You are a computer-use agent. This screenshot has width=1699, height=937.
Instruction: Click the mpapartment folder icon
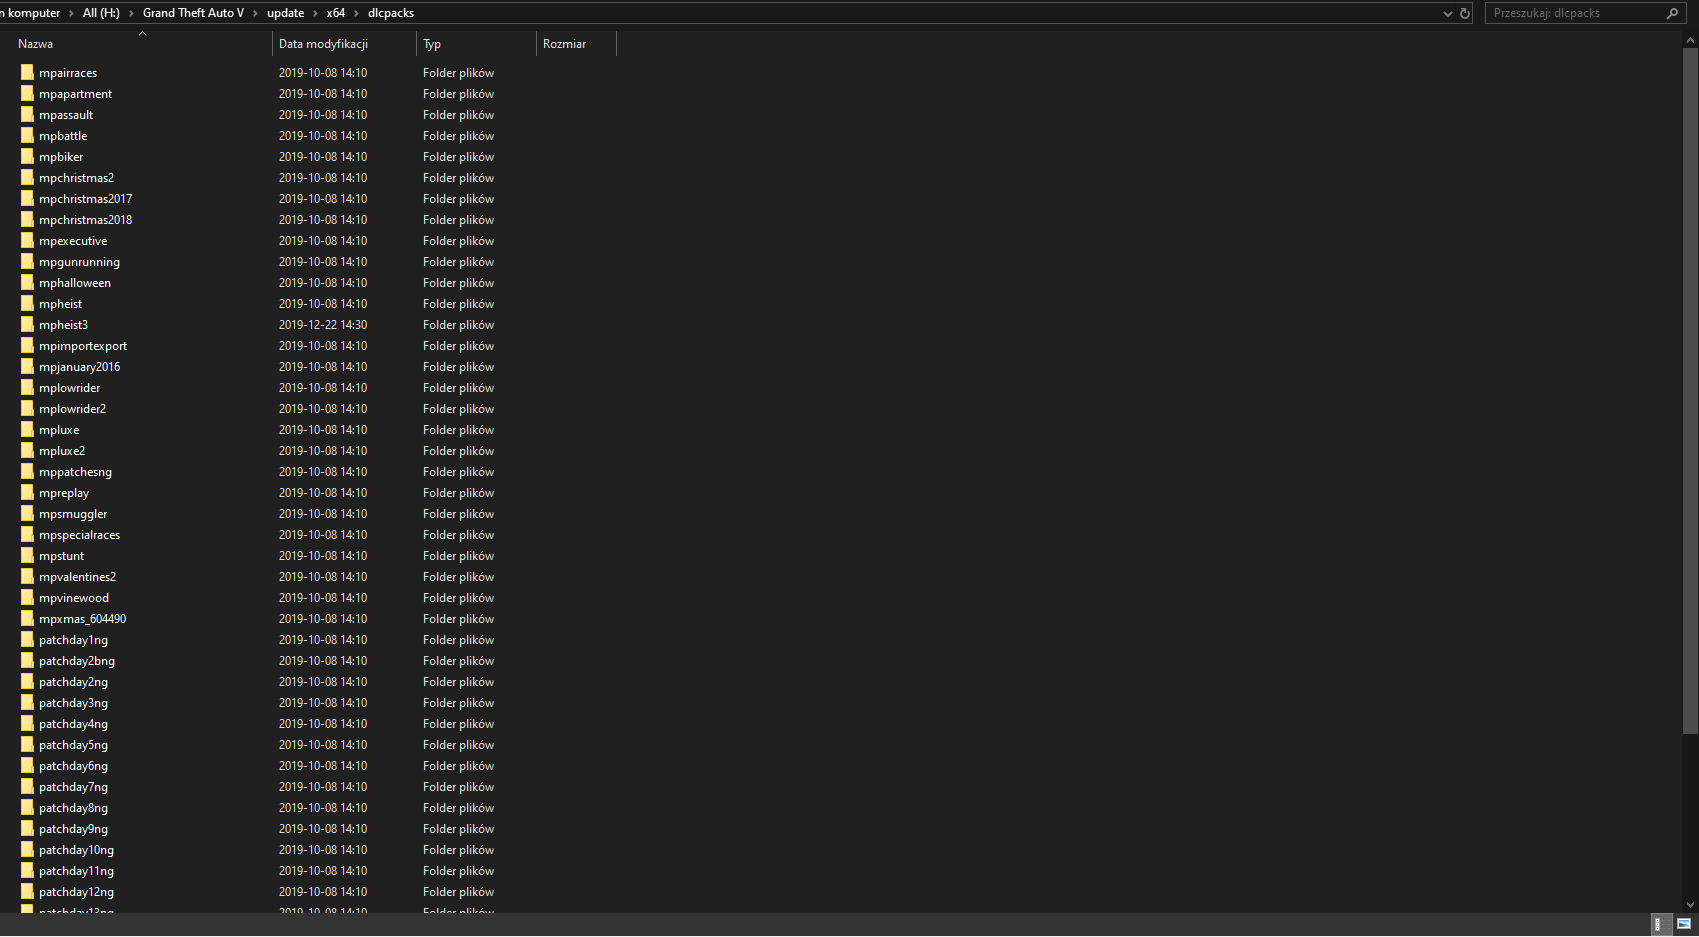27,93
